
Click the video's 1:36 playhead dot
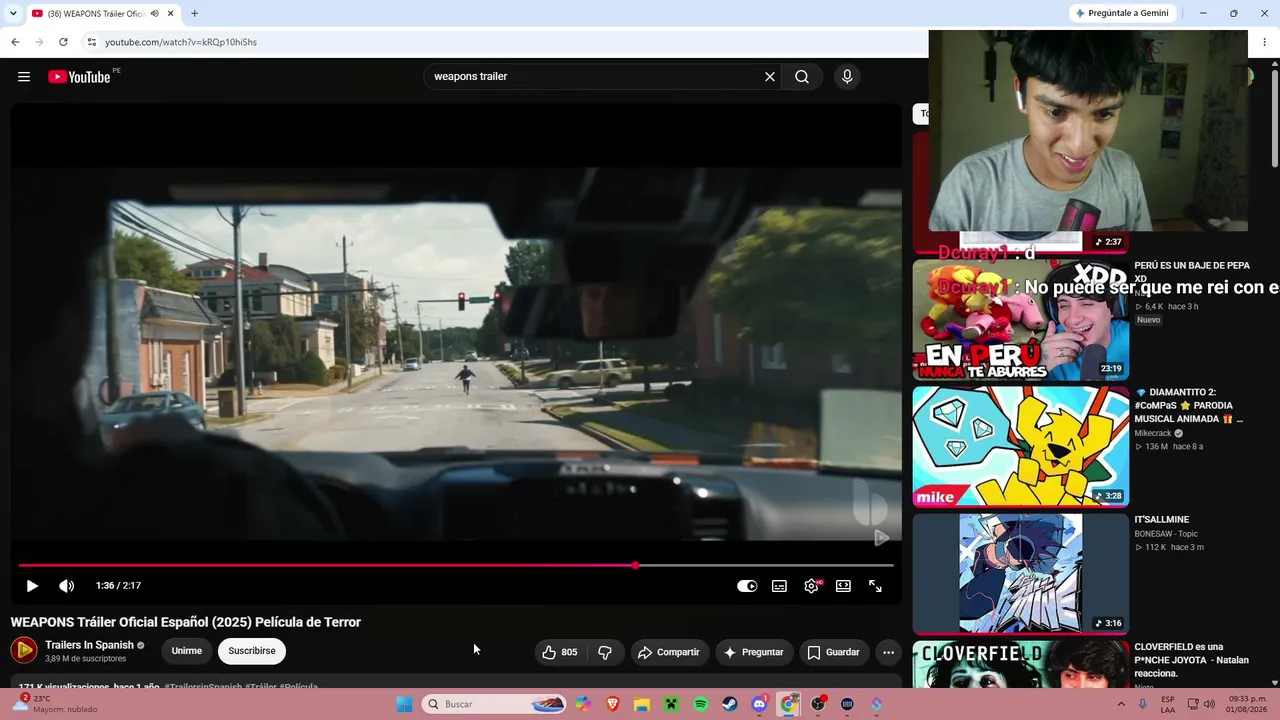tap(635, 566)
